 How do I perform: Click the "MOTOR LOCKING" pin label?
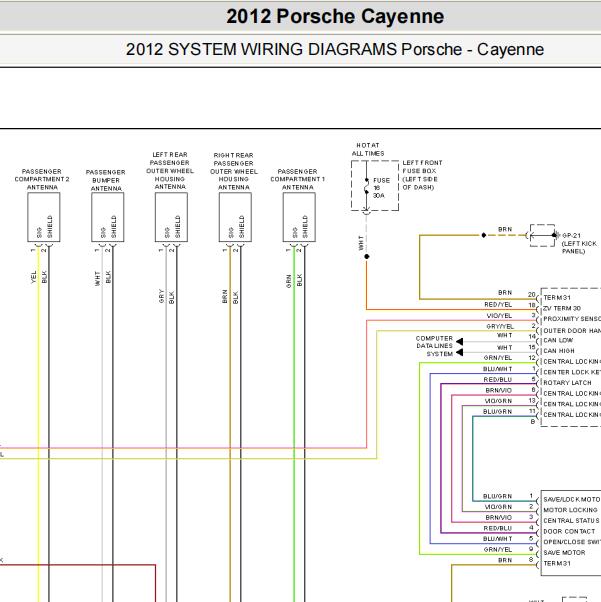(x=570, y=510)
